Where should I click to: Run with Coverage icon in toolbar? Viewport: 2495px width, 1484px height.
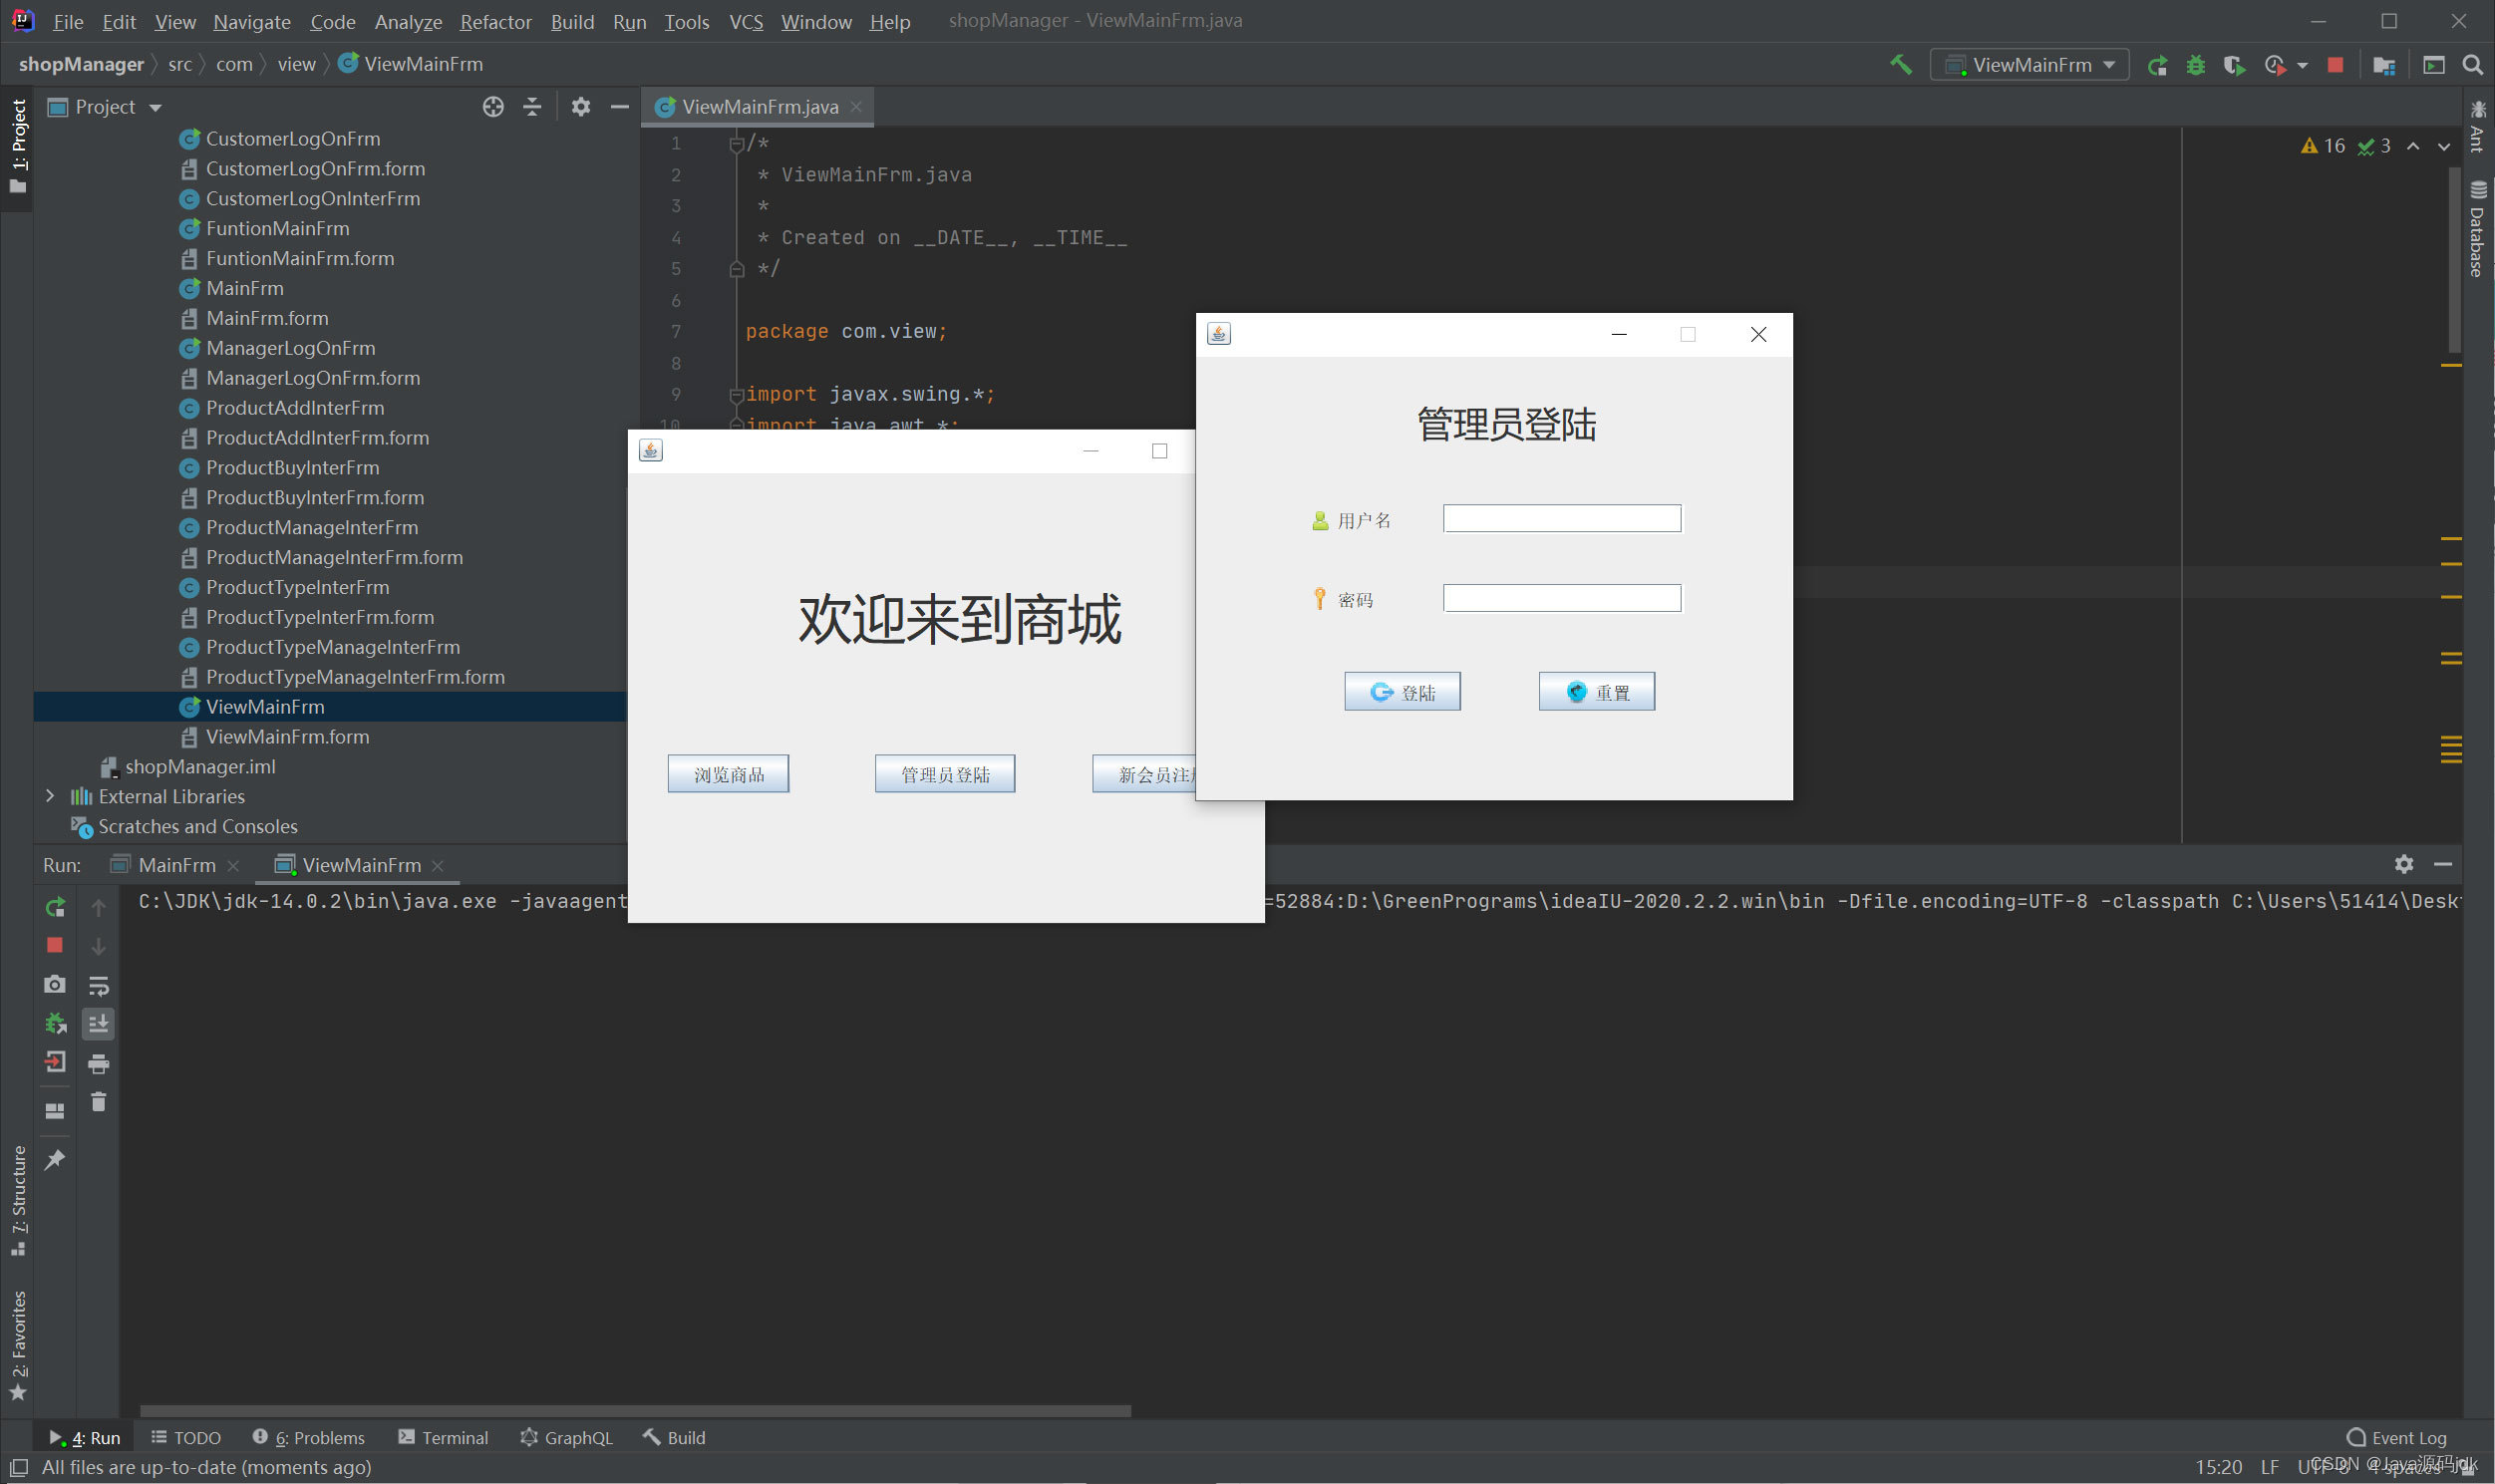pos(2233,65)
